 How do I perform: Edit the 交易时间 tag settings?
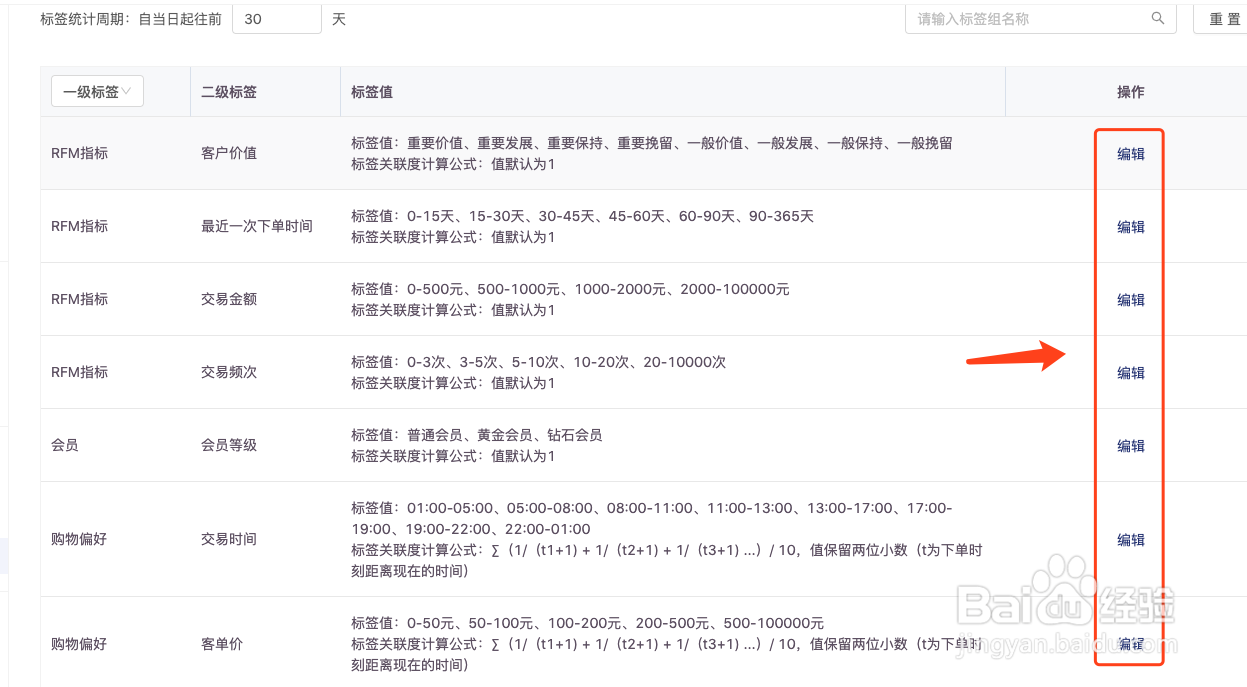click(x=1129, y=539)
